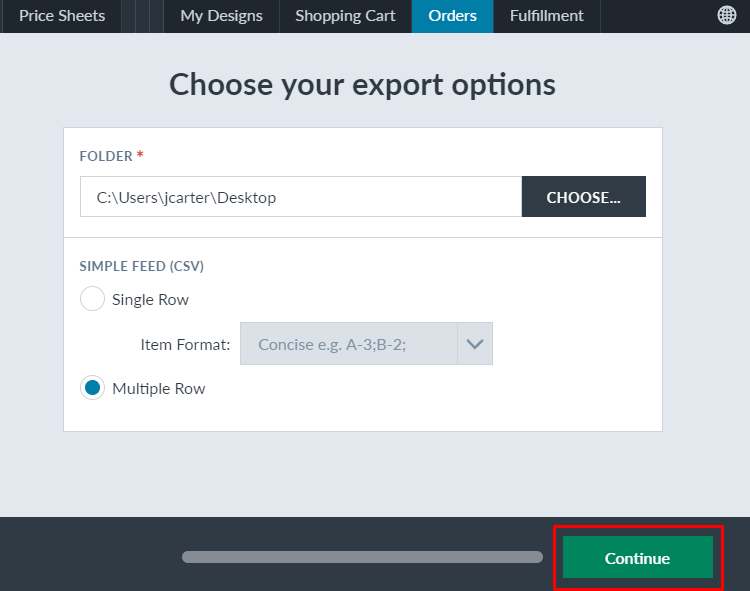Open the Price Sheets tab

(62, 16)
